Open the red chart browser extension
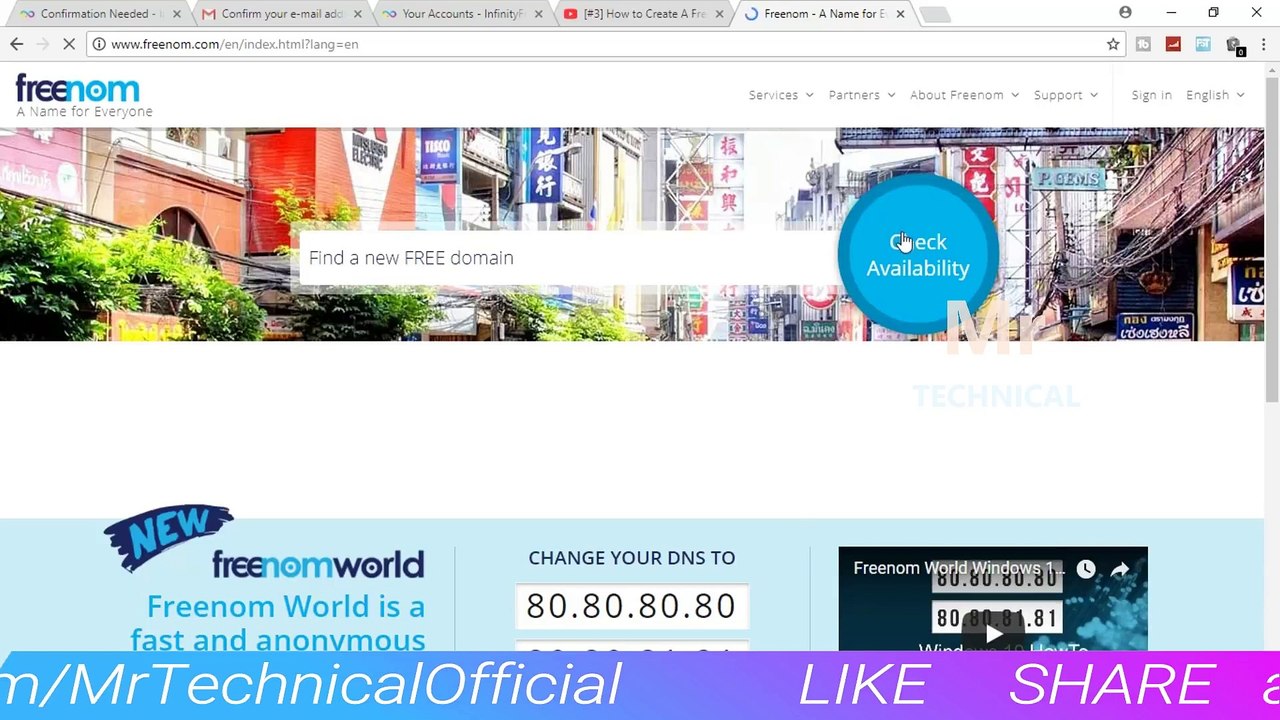The image size is (1280, 720). (1173, 44)
